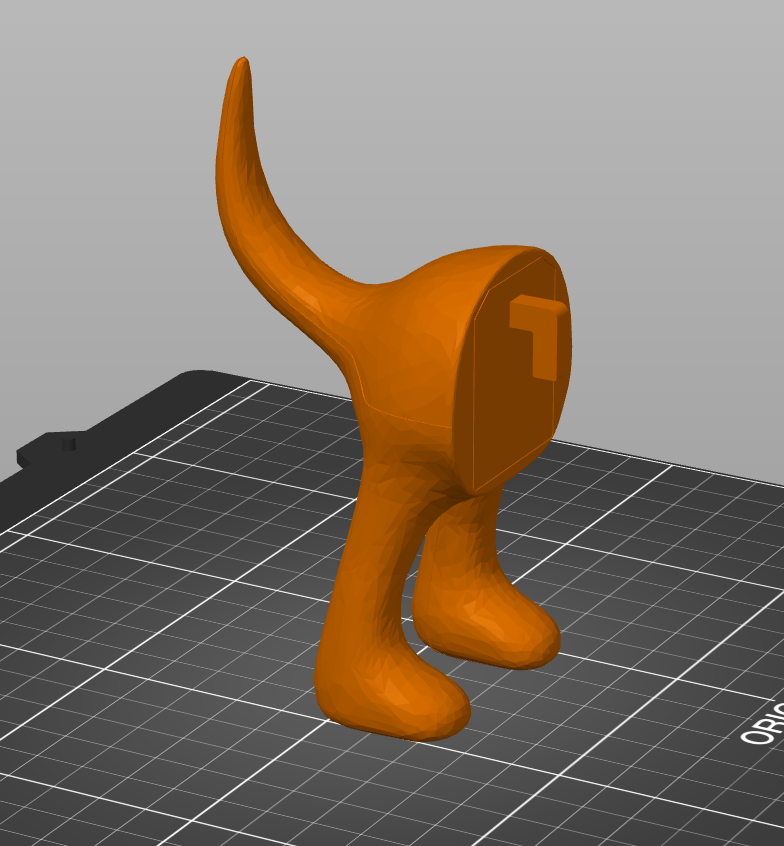784x846 pixels.
Task: Click the front foot nearest the camera
Action: 400,698
